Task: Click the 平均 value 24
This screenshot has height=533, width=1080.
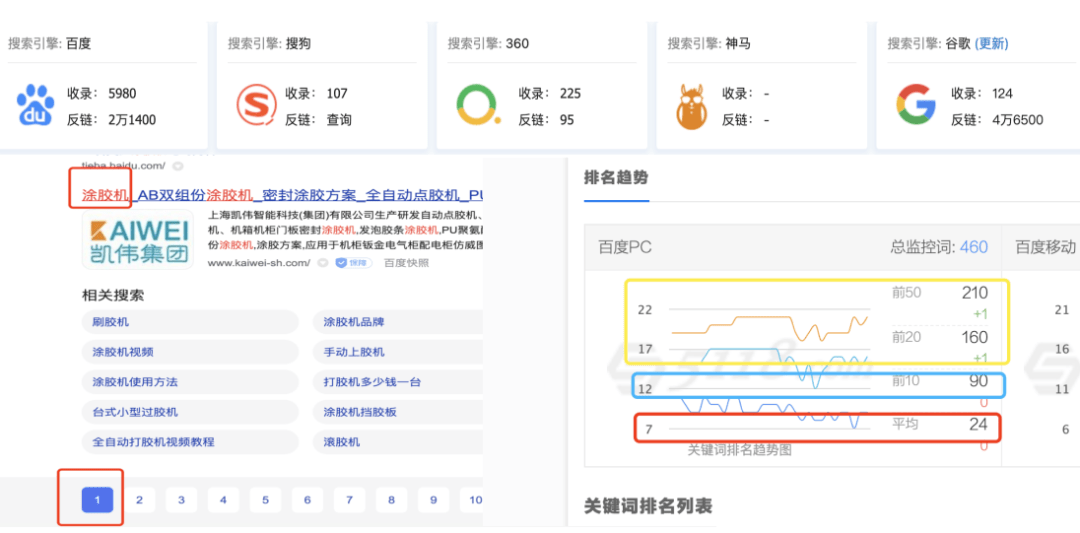Action: coord(979,424)
